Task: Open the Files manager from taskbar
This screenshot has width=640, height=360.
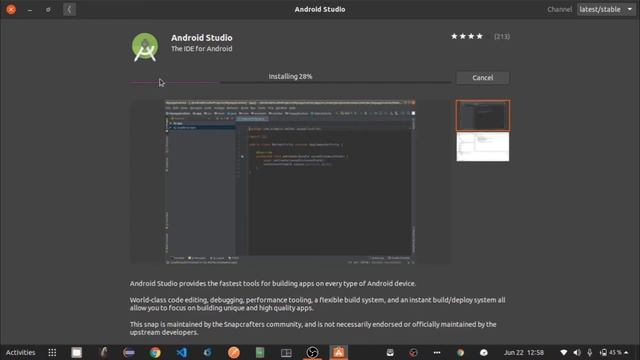Action: pos(77,352)
